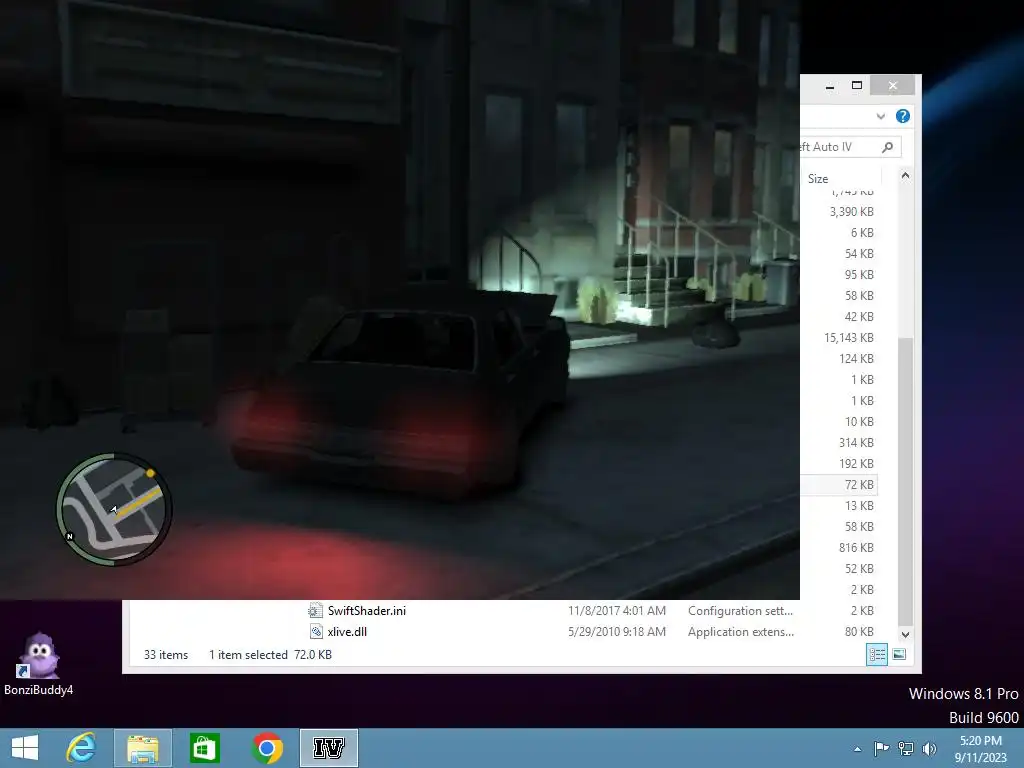The width and height of the screenshot is (1024, 768).
Task: Minimize the Explorer window
Action: click(830, 86)
